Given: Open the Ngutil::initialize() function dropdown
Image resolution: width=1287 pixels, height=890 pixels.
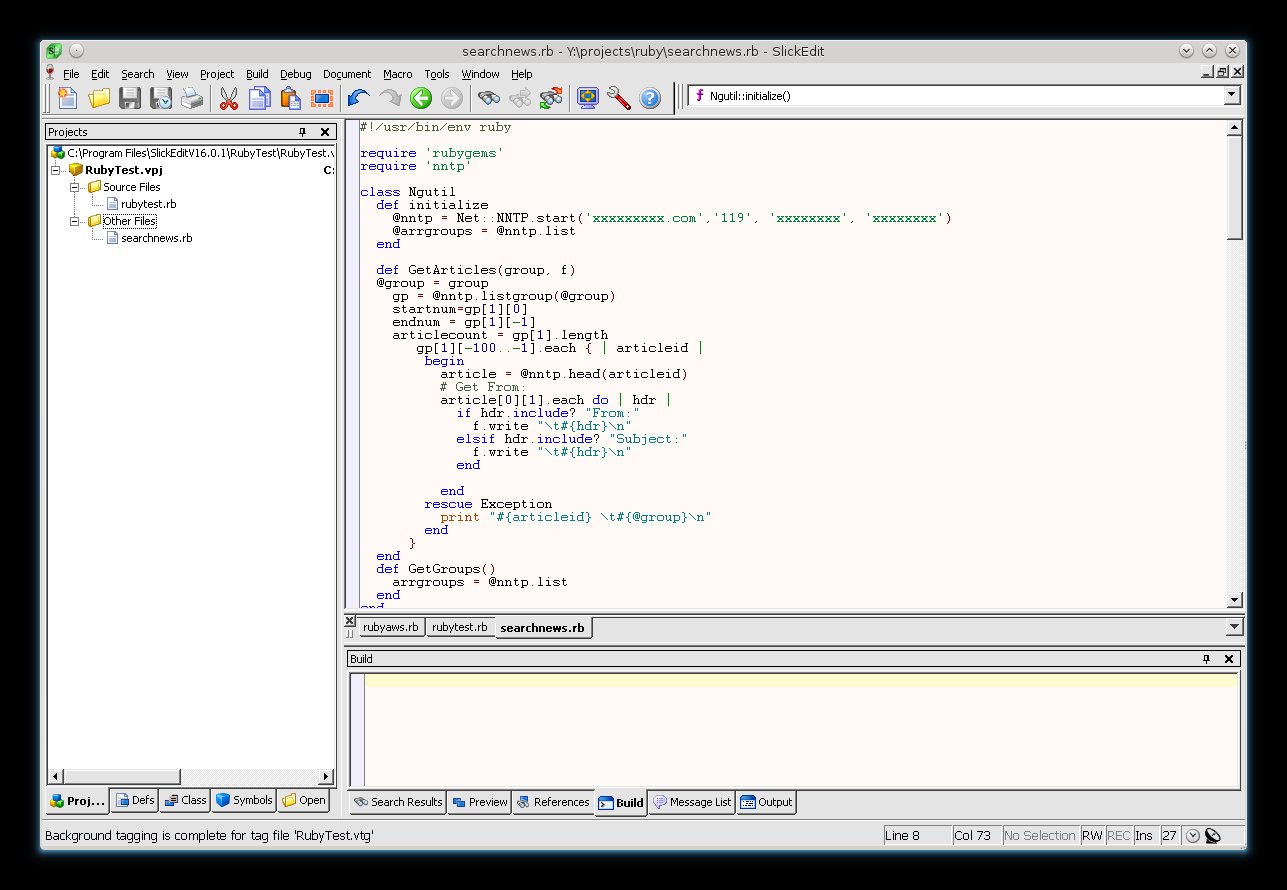Looking at the screenshot, I should pyautogui.click(x=1232, y=96).
